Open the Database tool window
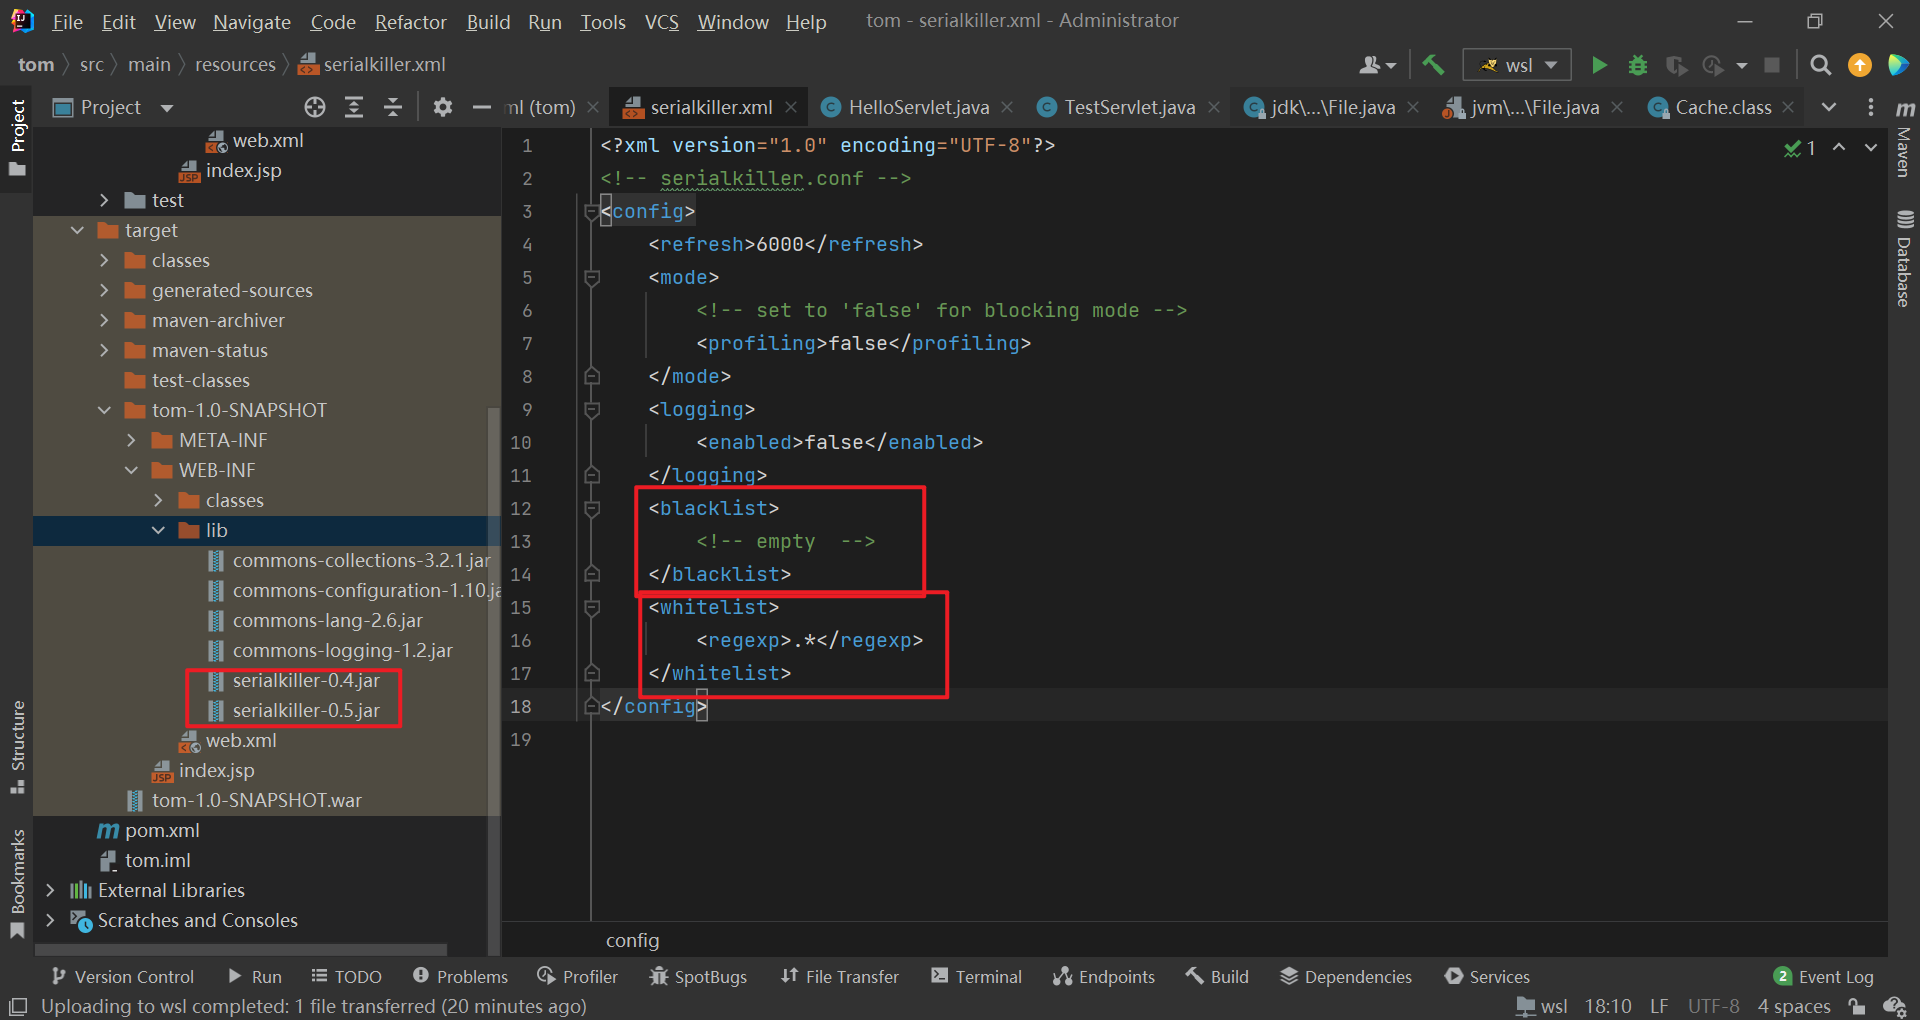The width and height of the screenshot is (1920, 1020). (x=1905, y=258)
